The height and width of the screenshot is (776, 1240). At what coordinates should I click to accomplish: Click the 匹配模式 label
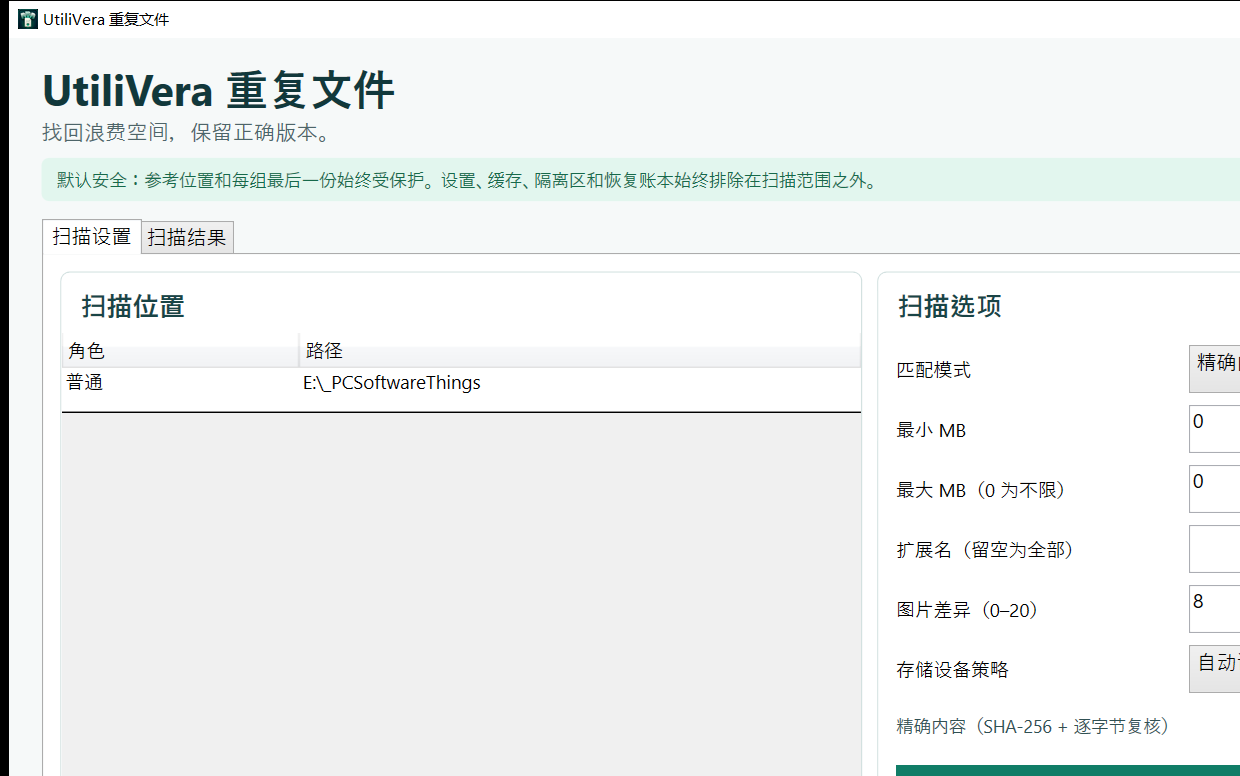pyautogui.click(x=934, y=370)
